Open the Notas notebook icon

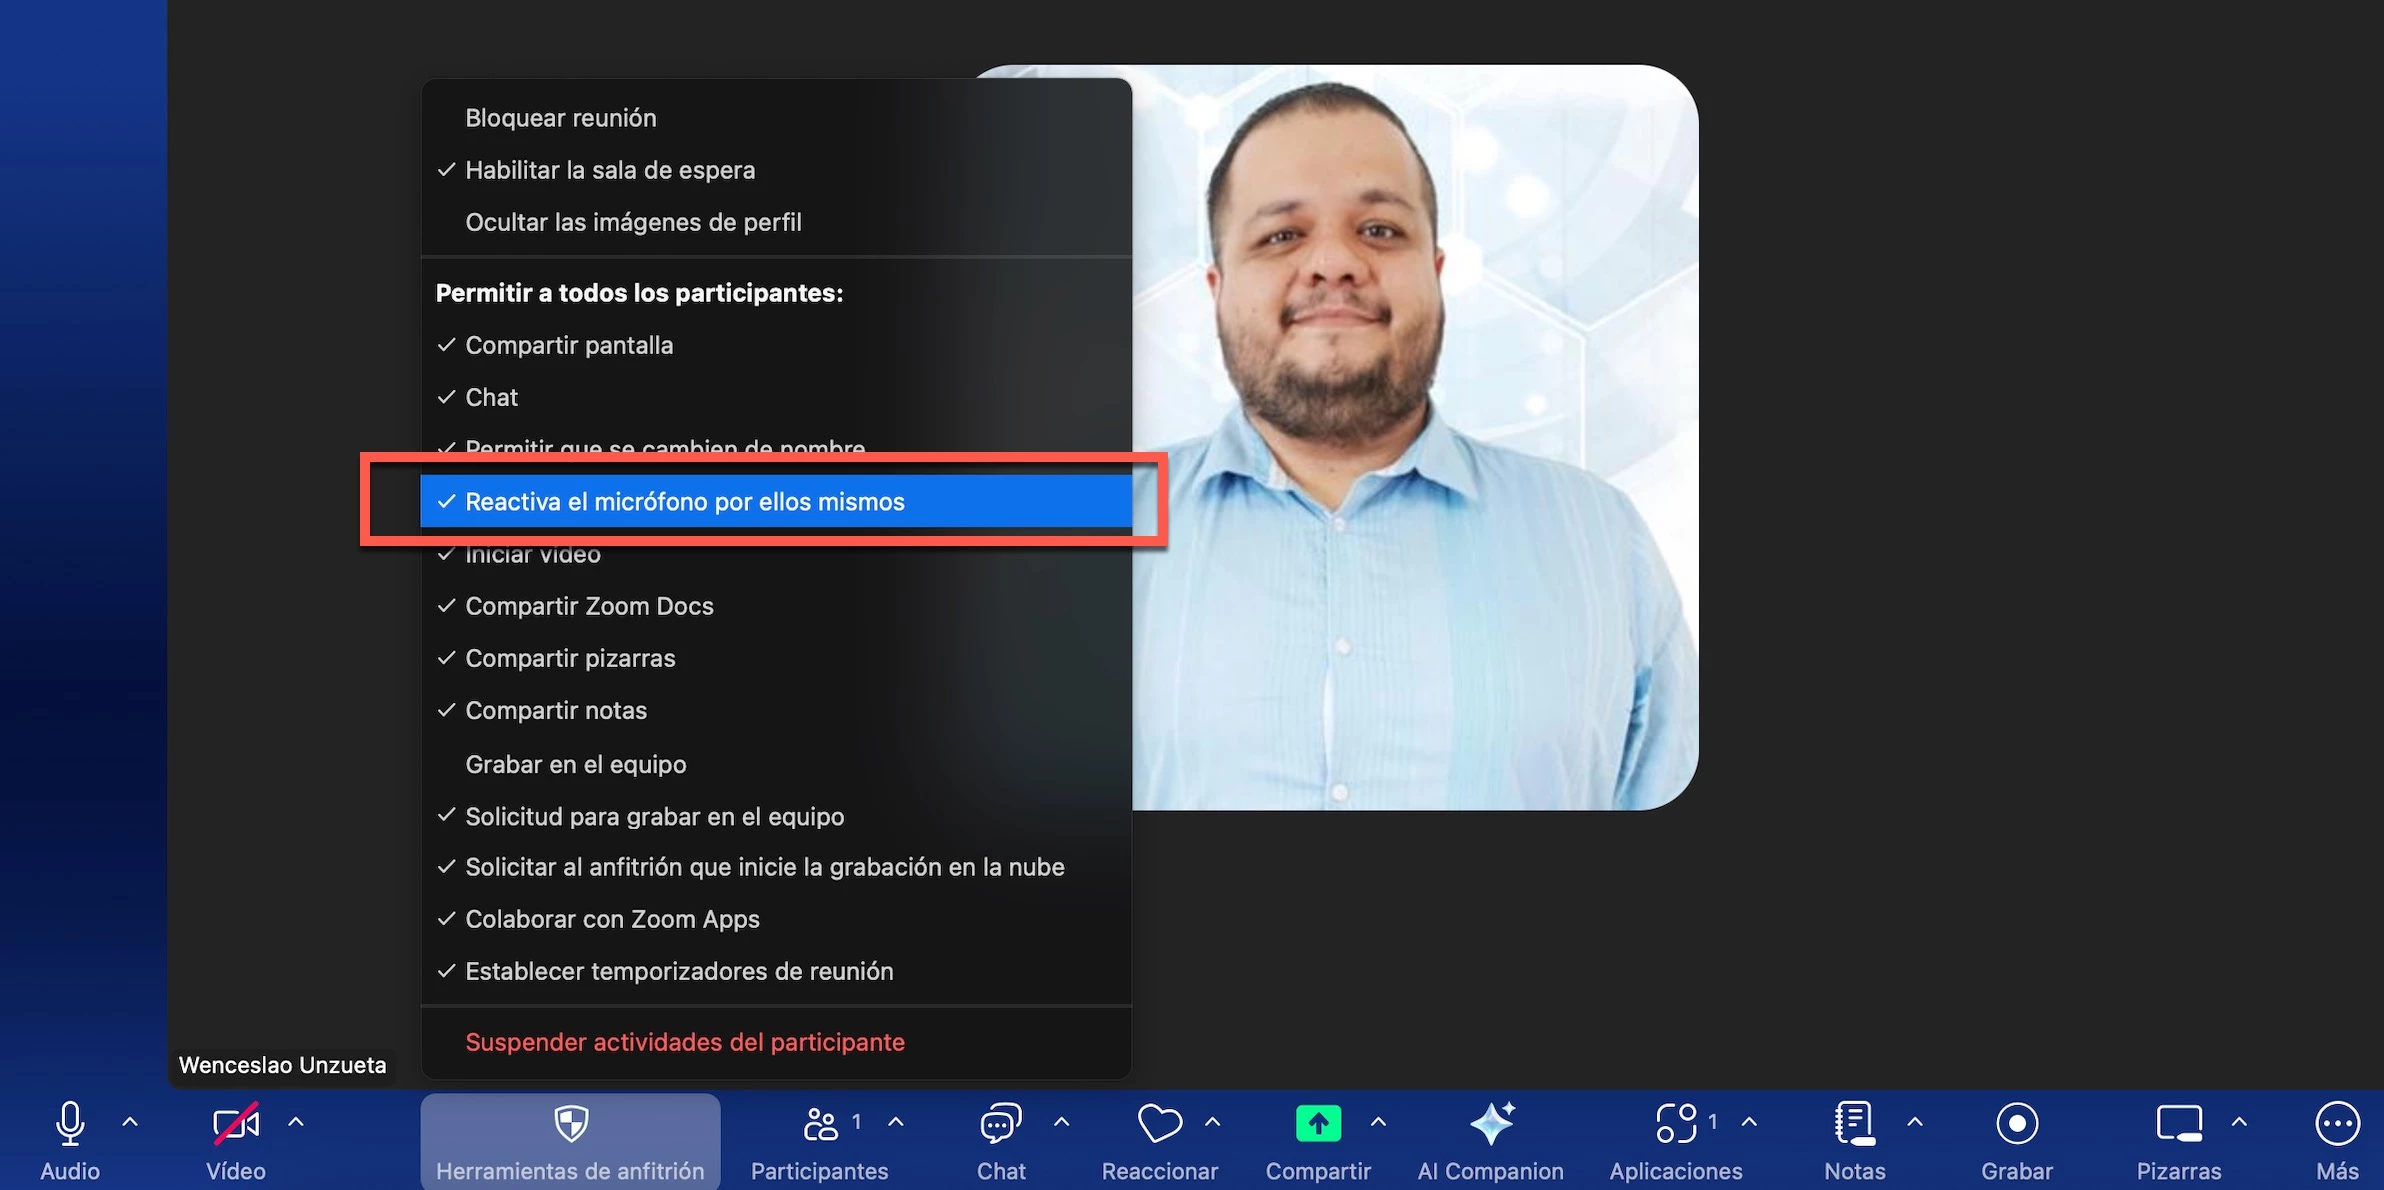[x=1854, y=1124]
